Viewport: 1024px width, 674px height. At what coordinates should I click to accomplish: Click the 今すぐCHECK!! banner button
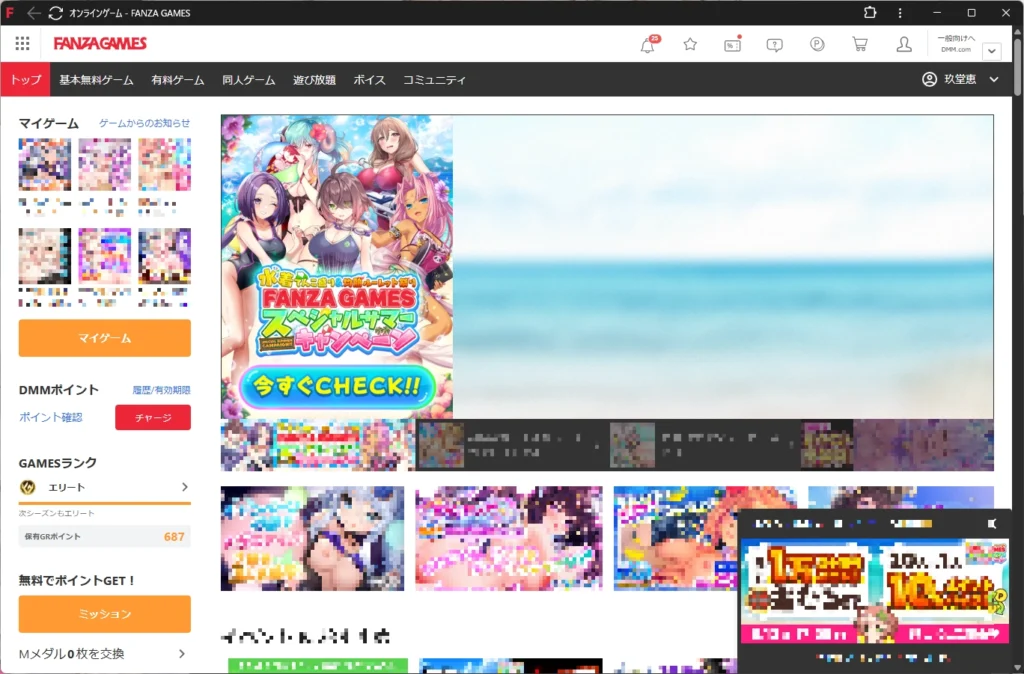(337, 386)
